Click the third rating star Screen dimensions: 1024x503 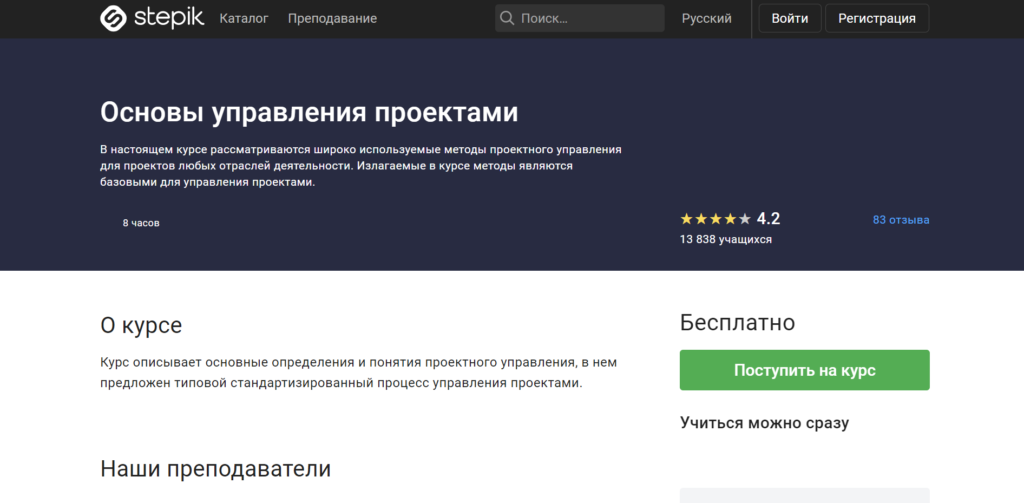pyautogui.click(x=715, y=219)
